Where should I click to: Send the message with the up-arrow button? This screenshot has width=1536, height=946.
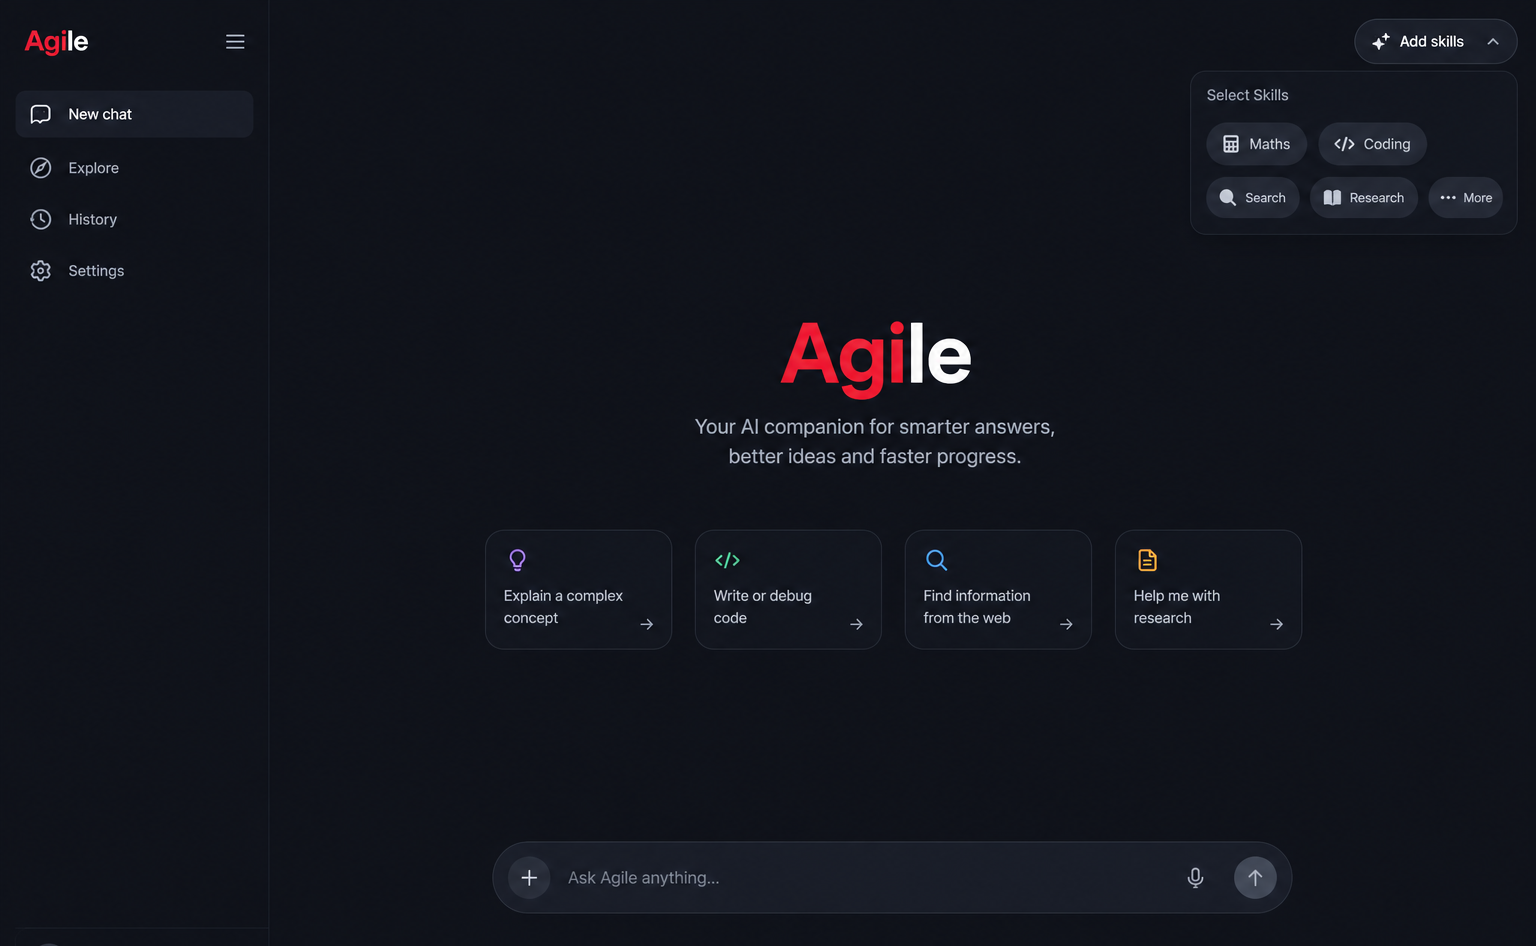[x=1255, y=878]
